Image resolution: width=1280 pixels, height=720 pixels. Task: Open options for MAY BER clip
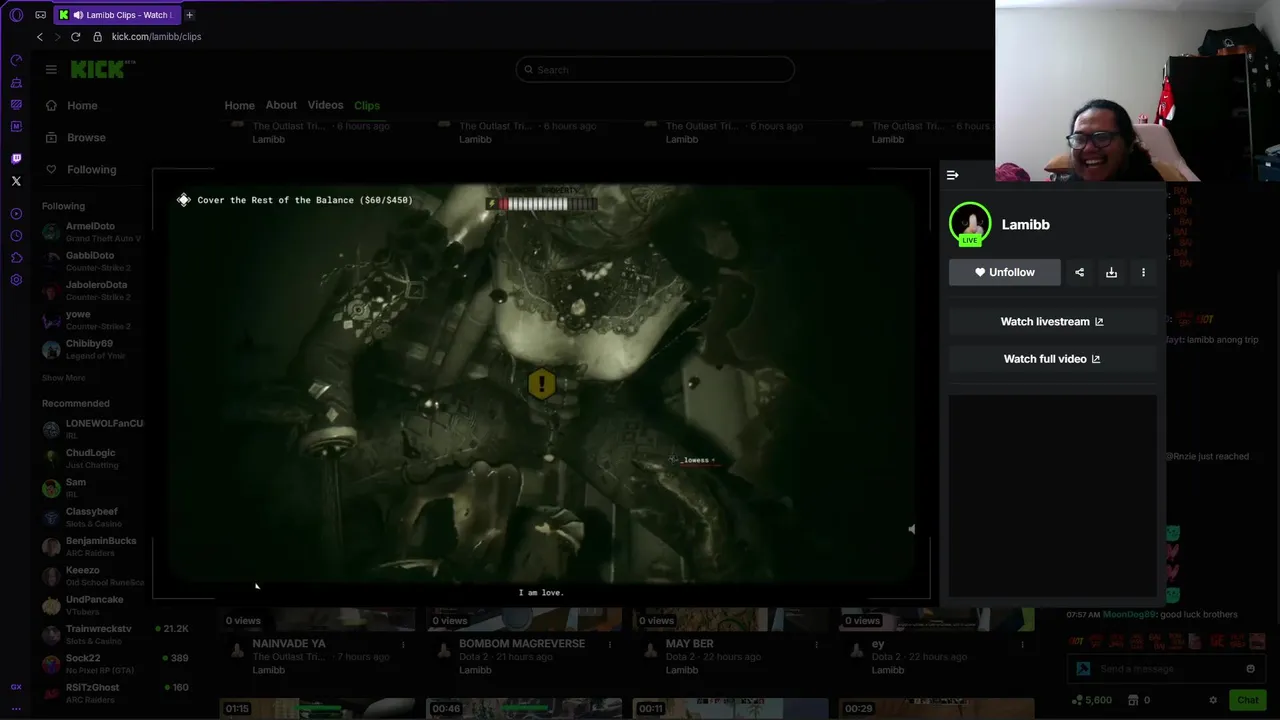[x=816, y=645]
